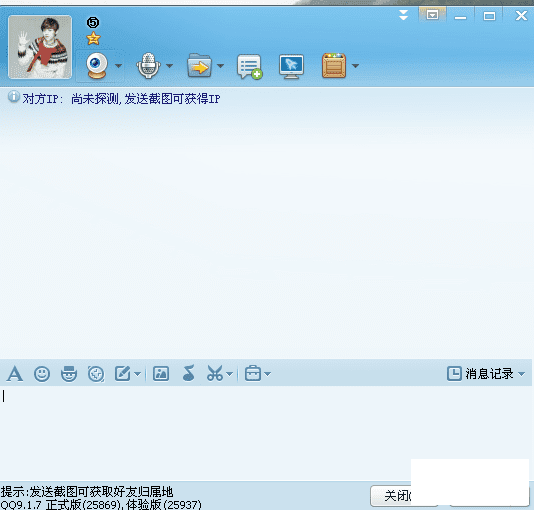Image resolution: width=534 pixels, height=510 pixels.
Task: Click the contact's avatar photo
Action: [40, 47]
